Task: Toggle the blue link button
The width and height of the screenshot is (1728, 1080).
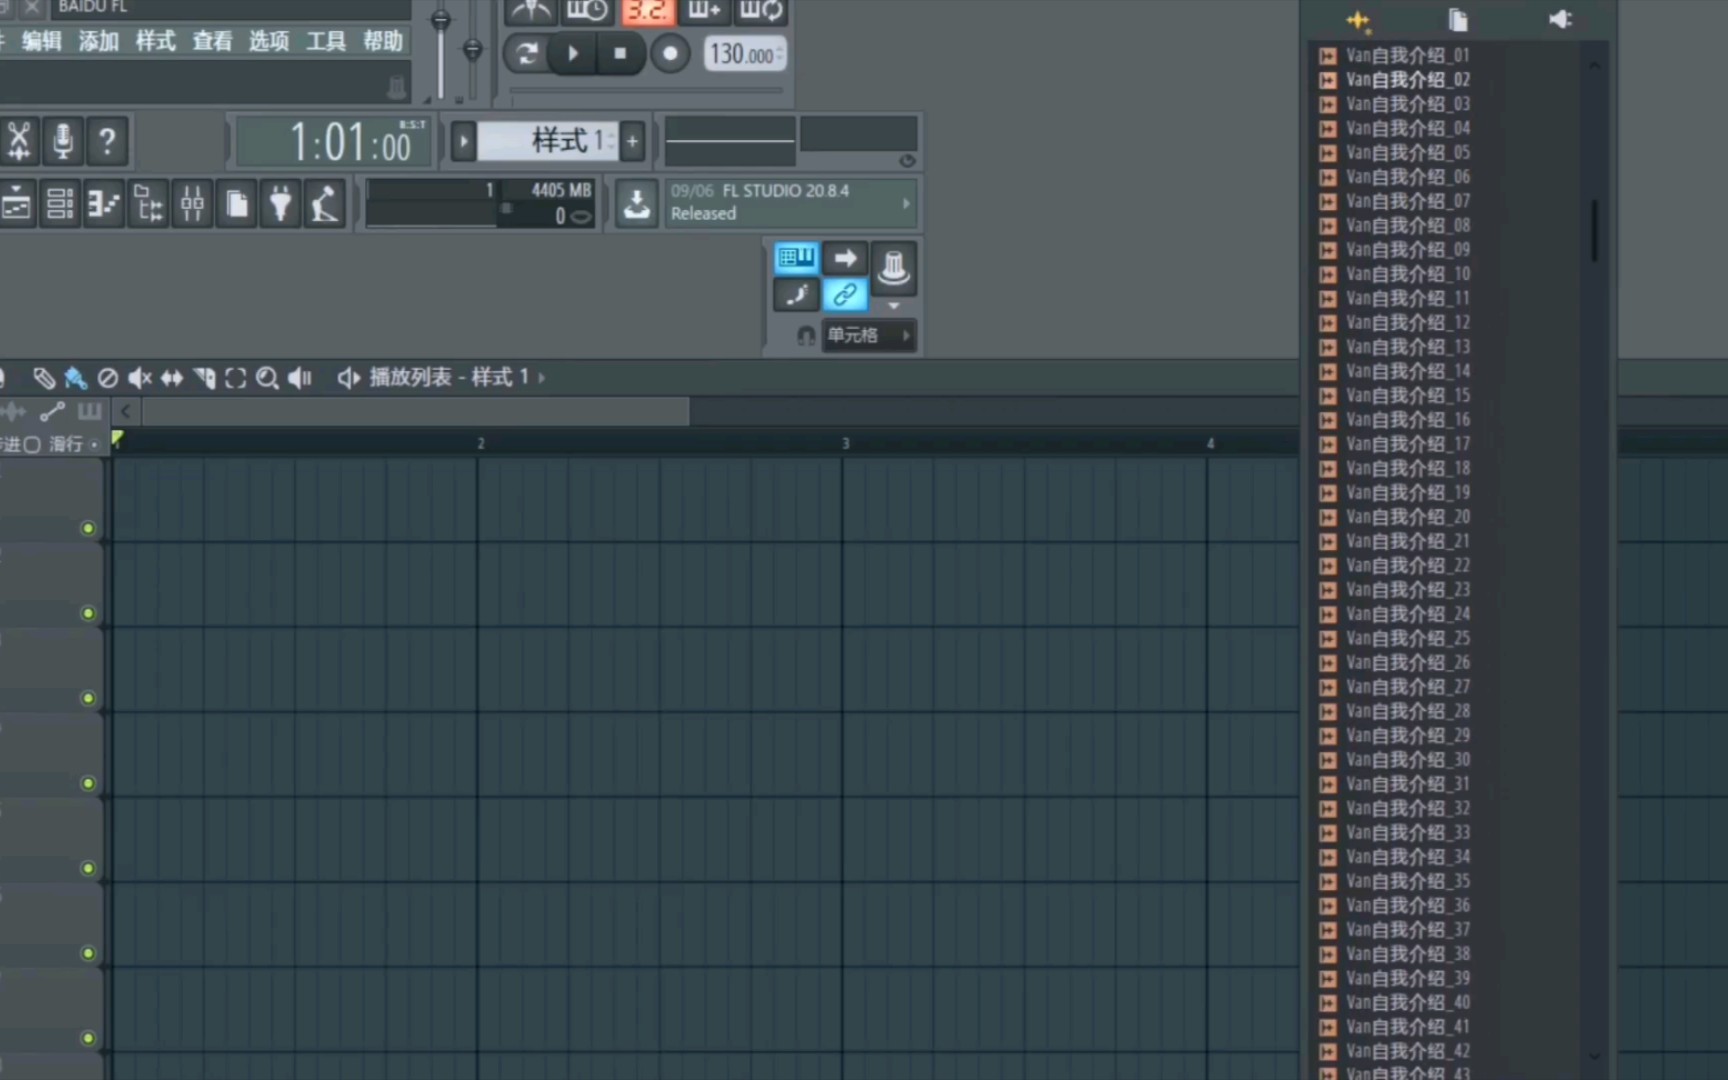Action: [845, 295]
